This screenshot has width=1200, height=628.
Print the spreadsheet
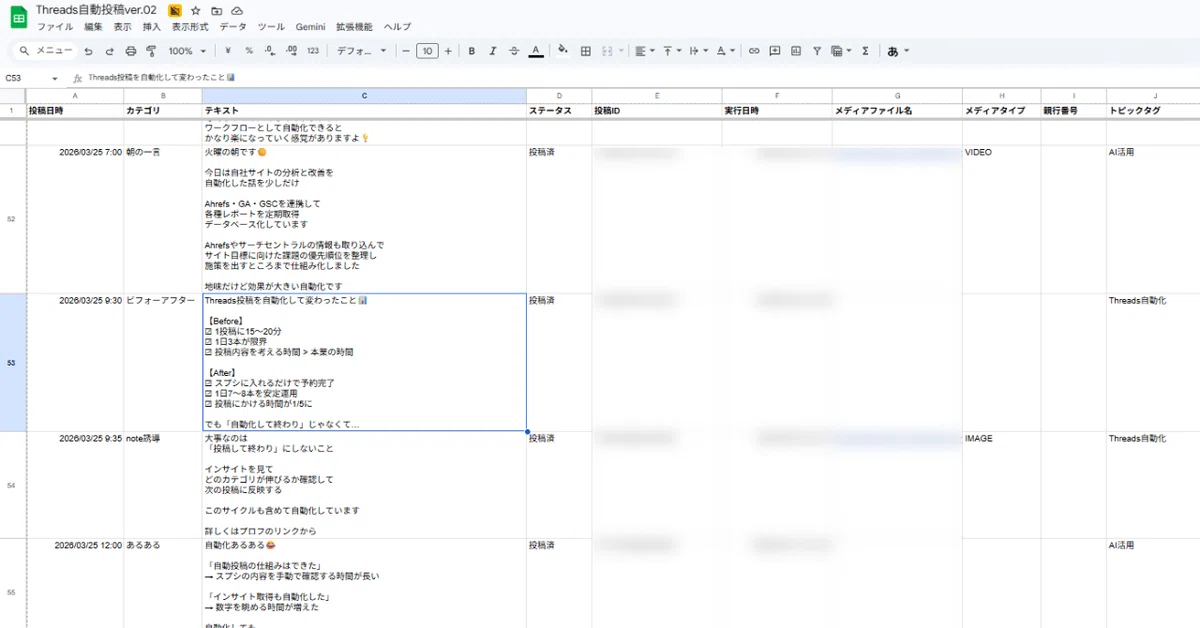click(x=130, y=51)
